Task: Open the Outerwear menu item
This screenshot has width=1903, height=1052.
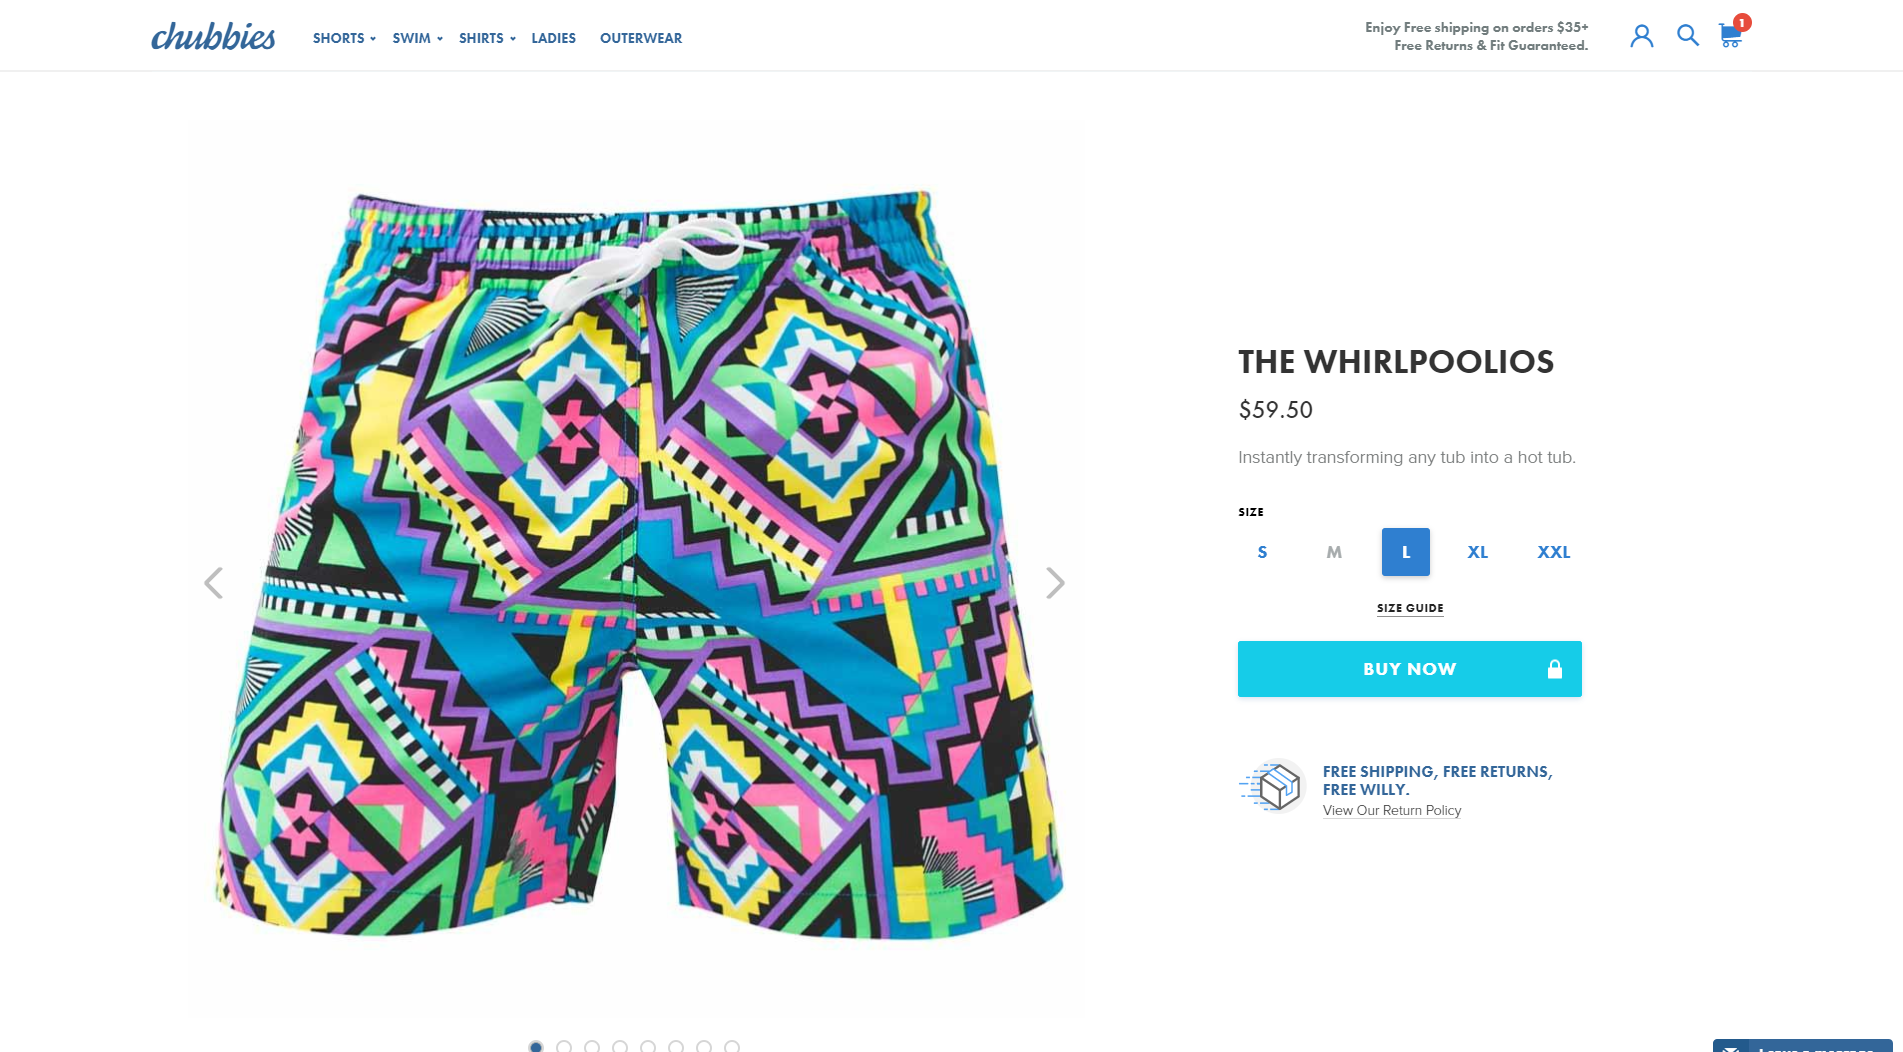Action: [x=641, y=38]
